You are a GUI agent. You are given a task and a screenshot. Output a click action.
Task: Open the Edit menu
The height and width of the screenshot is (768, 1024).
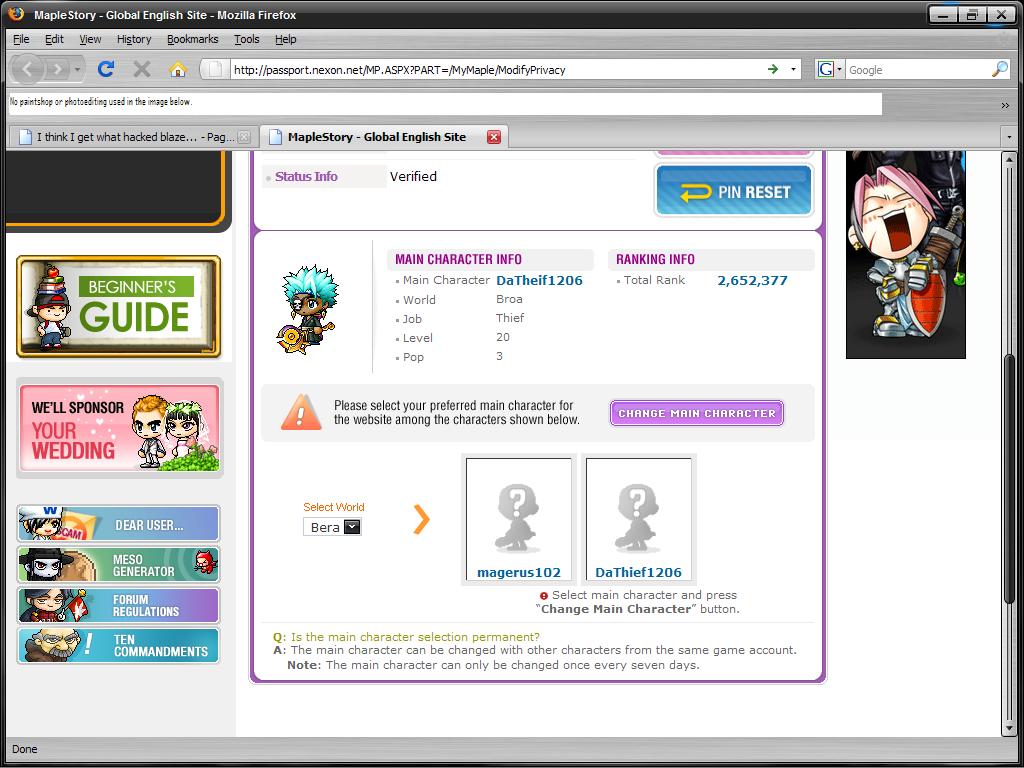[54, 39]
